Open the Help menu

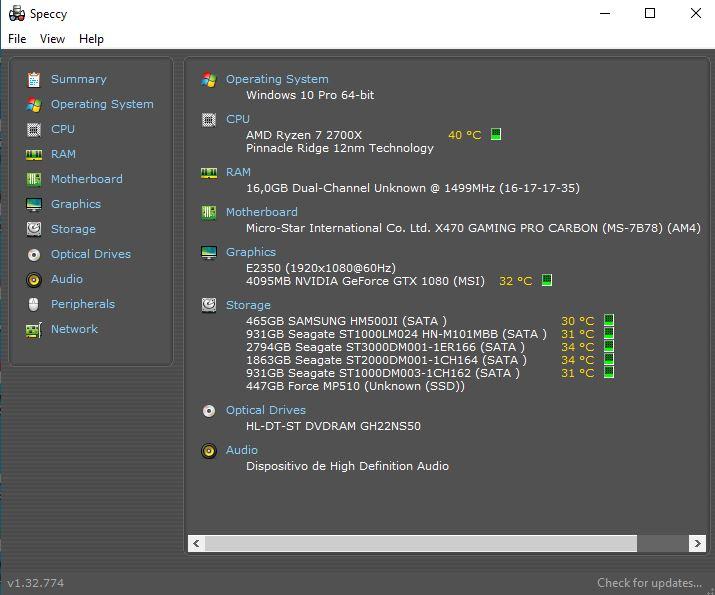coord(91,39)
